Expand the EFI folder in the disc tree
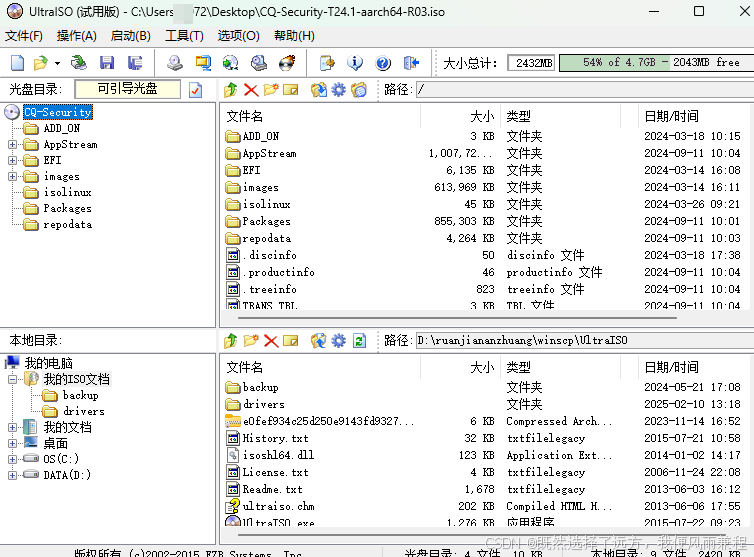Screen dimensions: 754x557 pos(13,160)
